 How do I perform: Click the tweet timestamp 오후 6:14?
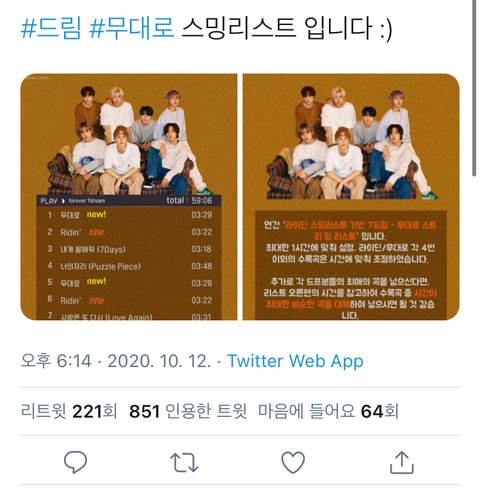pos(56,361)
